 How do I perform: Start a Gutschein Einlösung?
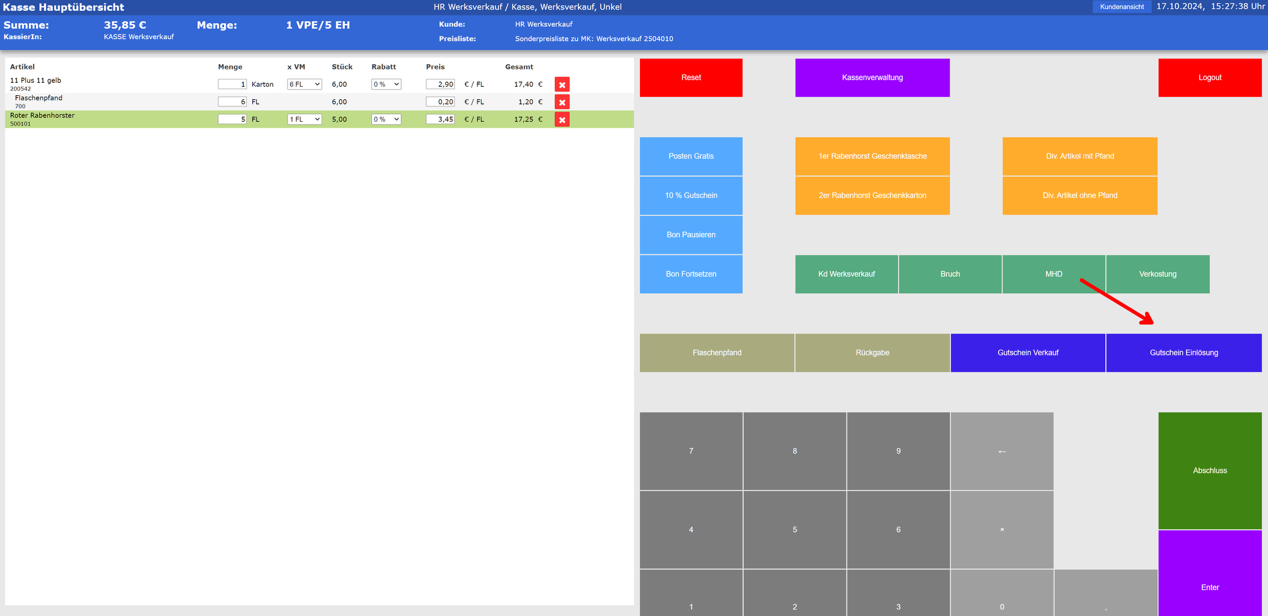1184,352
